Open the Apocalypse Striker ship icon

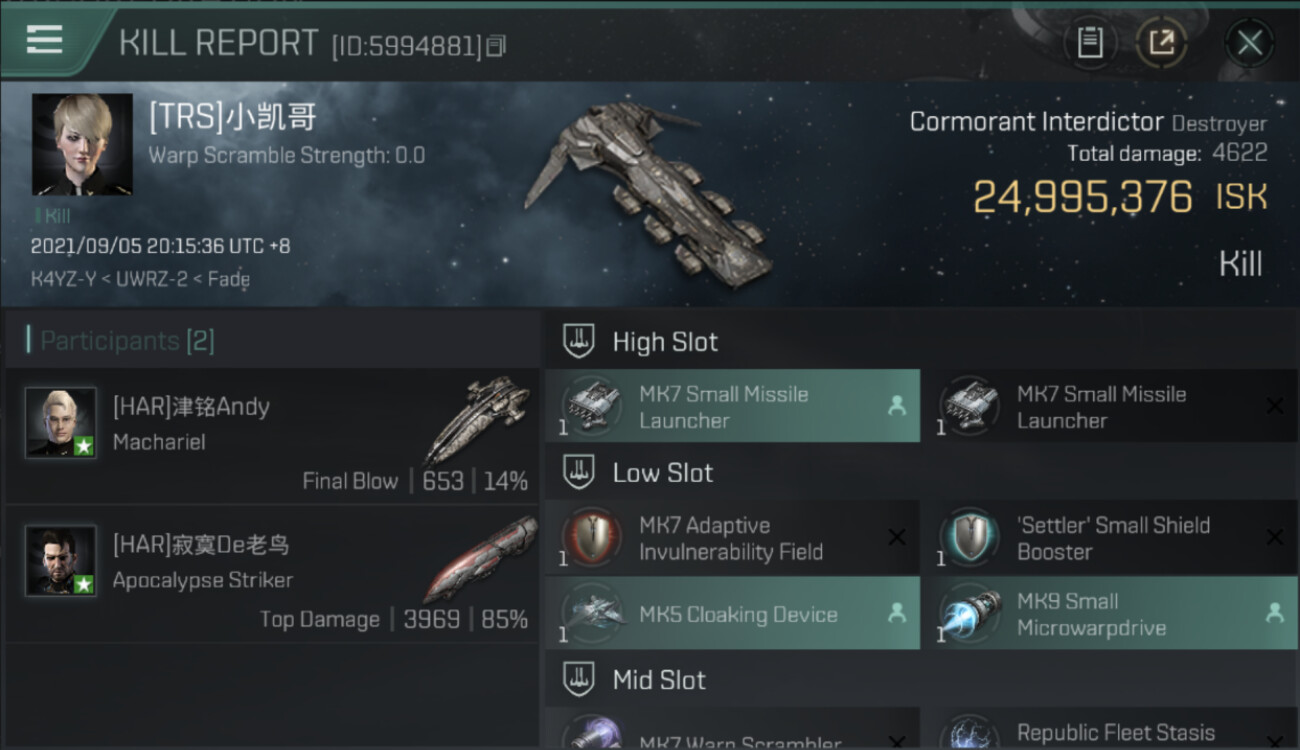[x=481, y=559]
